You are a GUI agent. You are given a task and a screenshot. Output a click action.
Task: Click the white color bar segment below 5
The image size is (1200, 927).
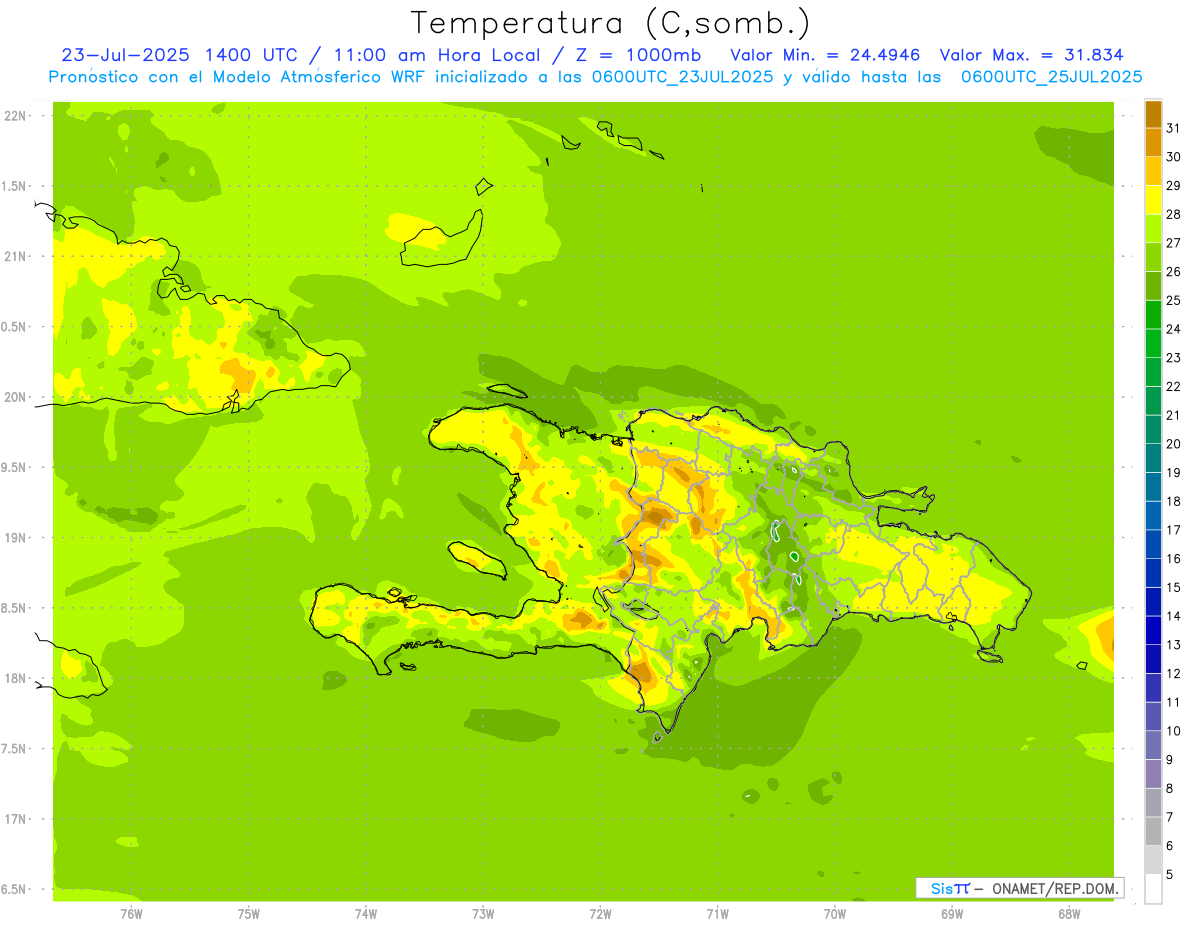click(x=1153, y=889)
